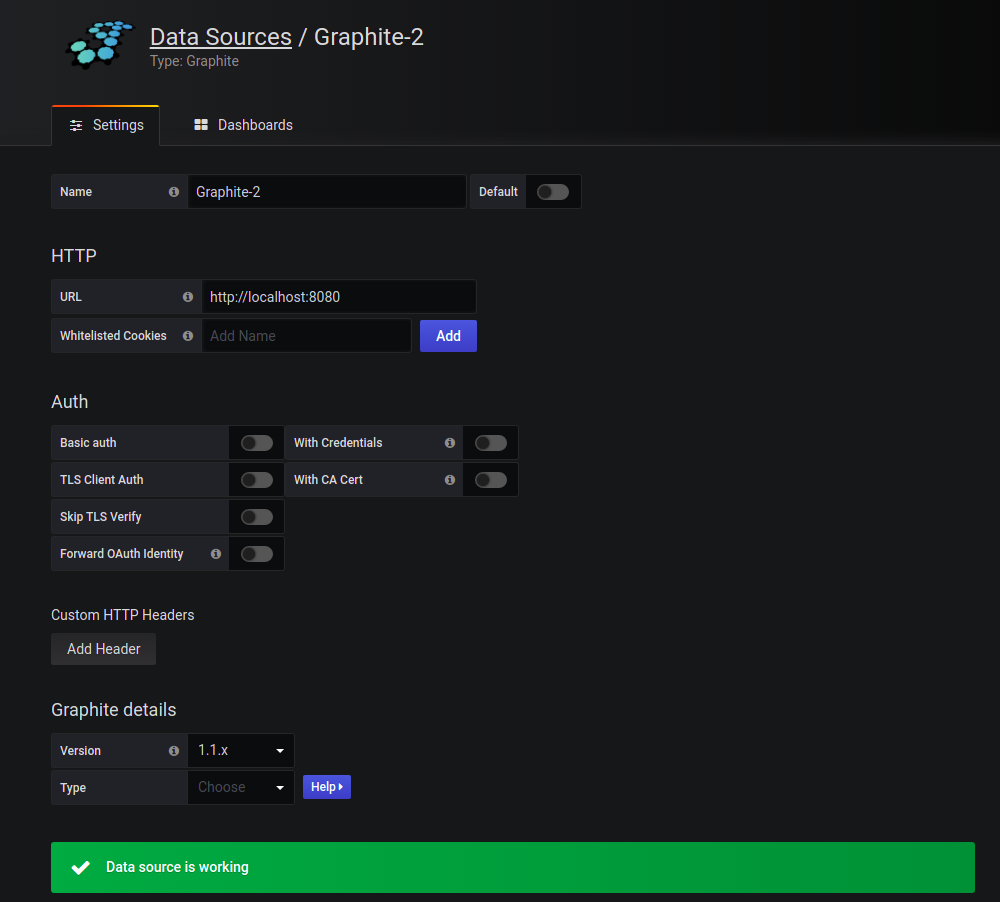Click the blue Add cookie button
The height and width of the screenshot is (902, 1000).
point(448,336)
